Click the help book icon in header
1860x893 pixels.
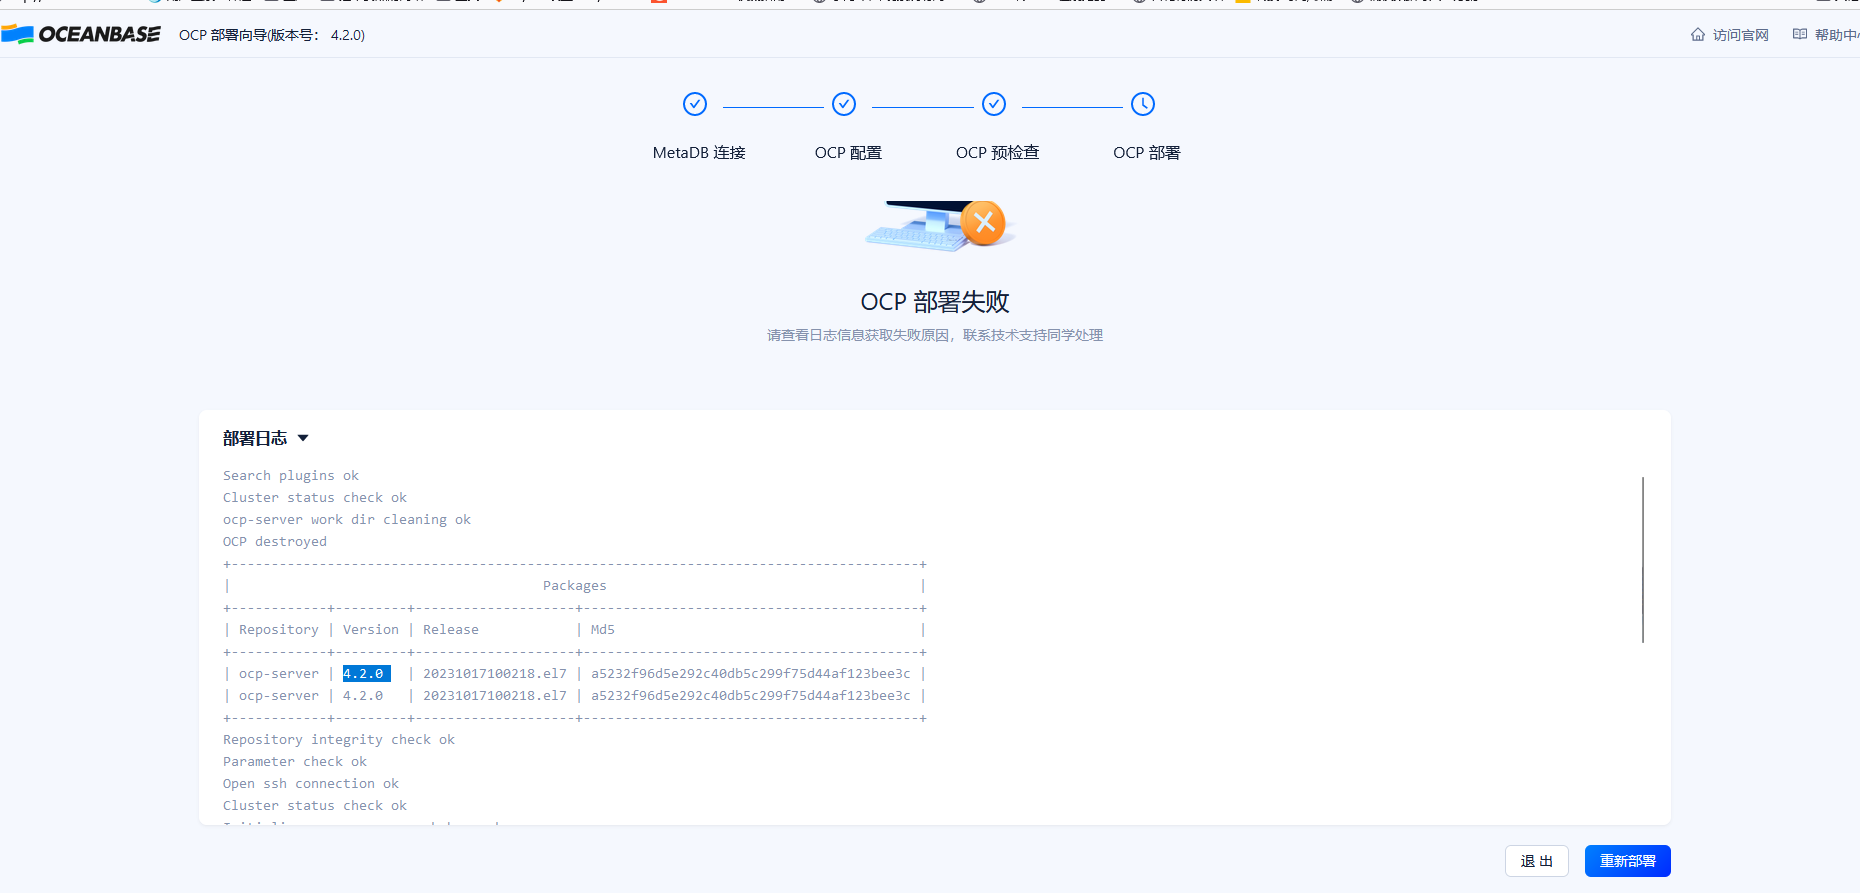point(1800,35)
